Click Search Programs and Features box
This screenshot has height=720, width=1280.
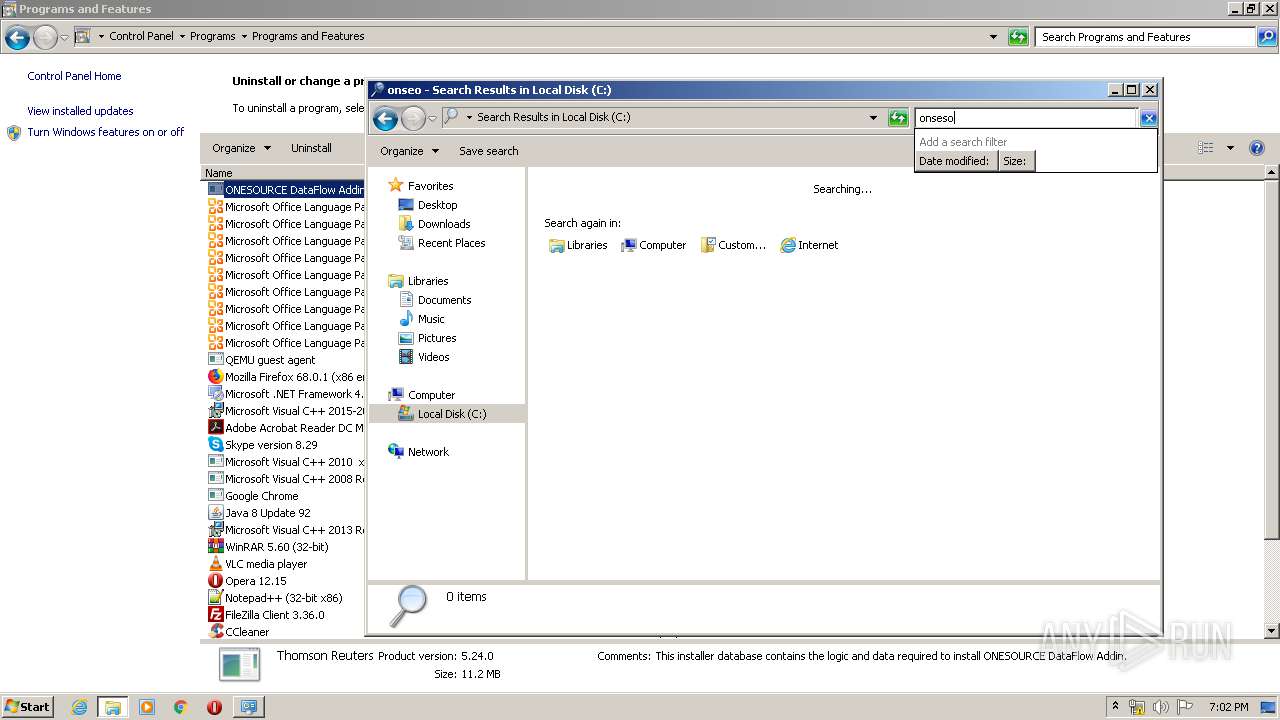pyautogui.click(x=1145, y=37)
